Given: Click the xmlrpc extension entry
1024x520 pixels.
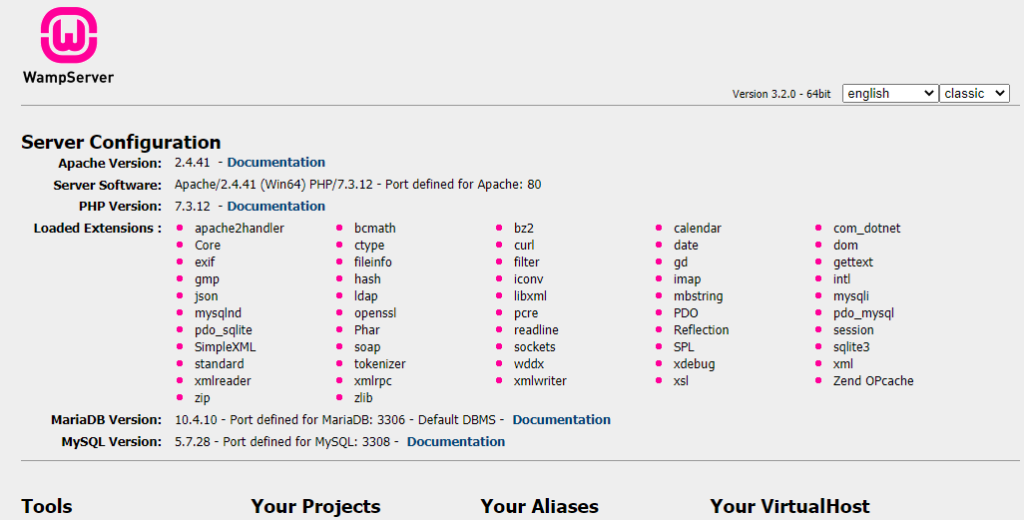Looking at the screenshot, I should (x=373, y=382).
